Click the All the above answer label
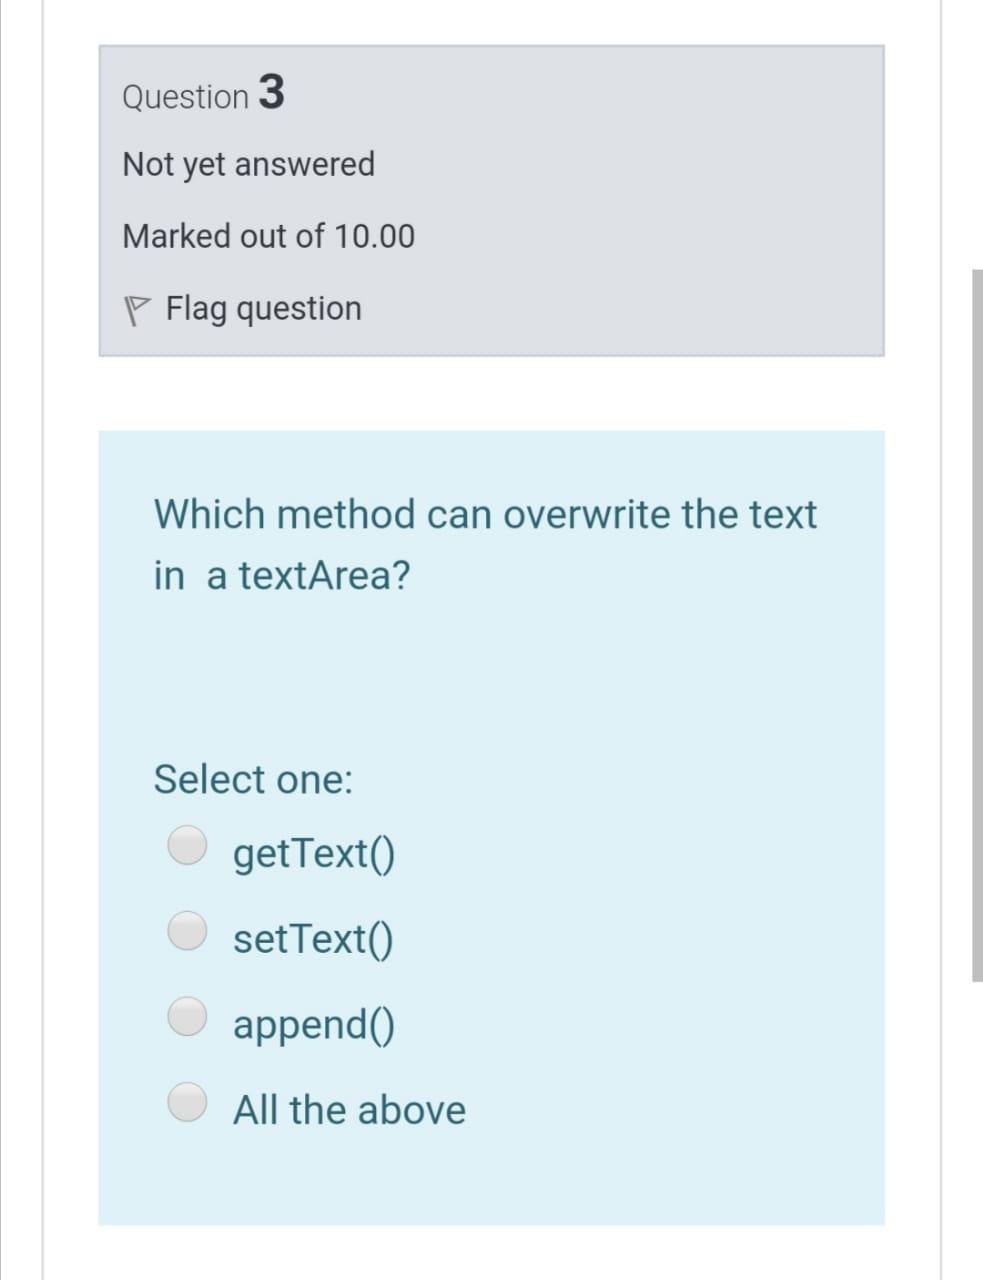Screen dimensions: 983x1280 pyautogui.click(x=349, y=1108)
